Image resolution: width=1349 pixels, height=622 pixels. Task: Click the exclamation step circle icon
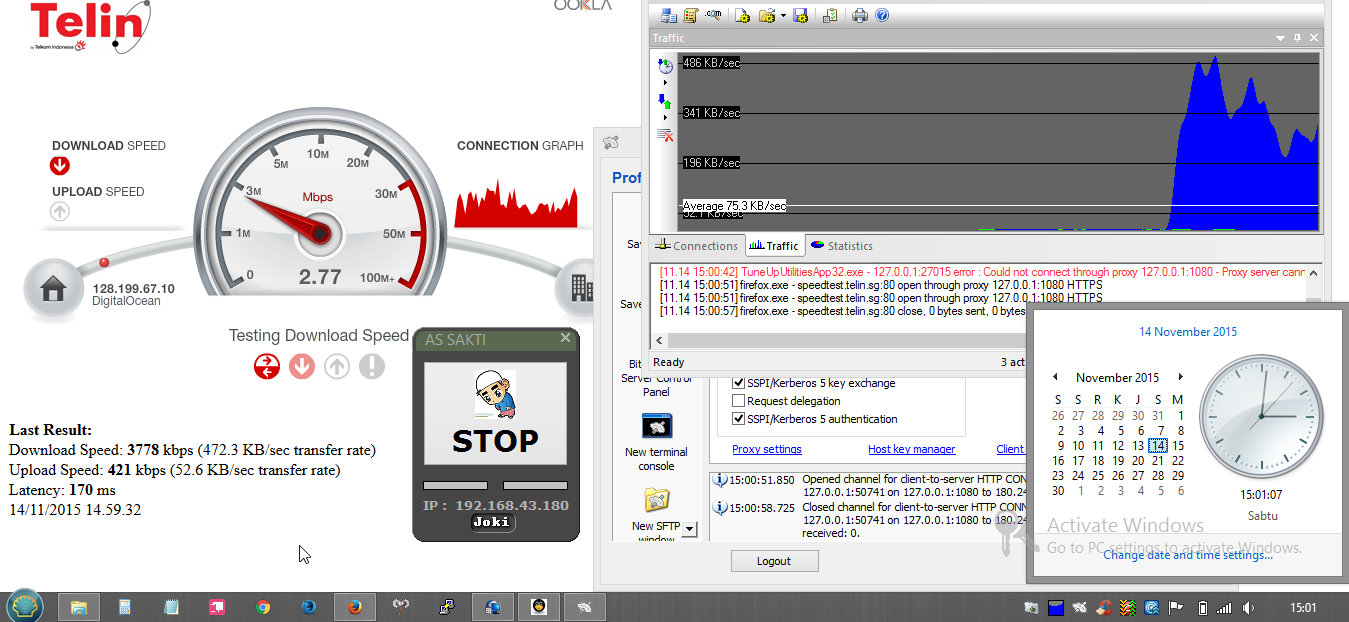coord(372,366)
